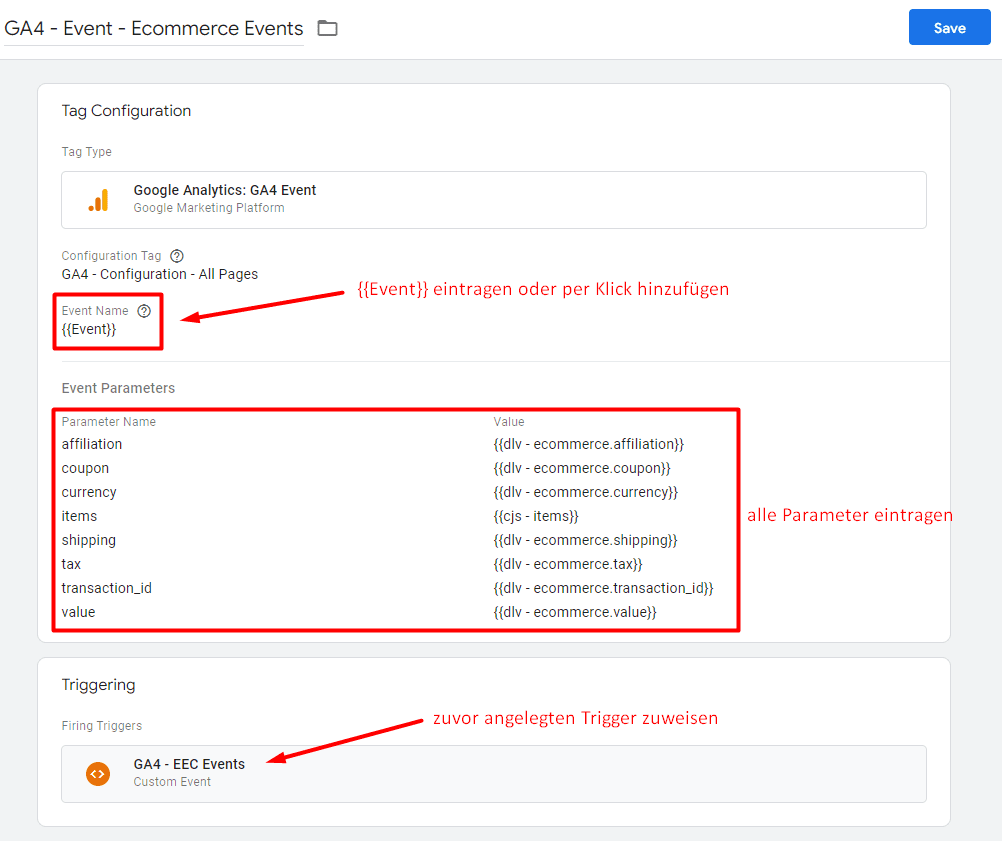The width and height of the screenshot is (1002, 841).
Task: Click the Google Analytics bar chart icon
Action: point(98,200)
